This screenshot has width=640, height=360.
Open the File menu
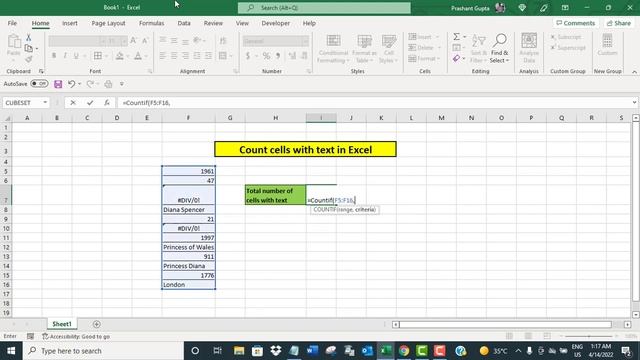click(x=12, y=23)
